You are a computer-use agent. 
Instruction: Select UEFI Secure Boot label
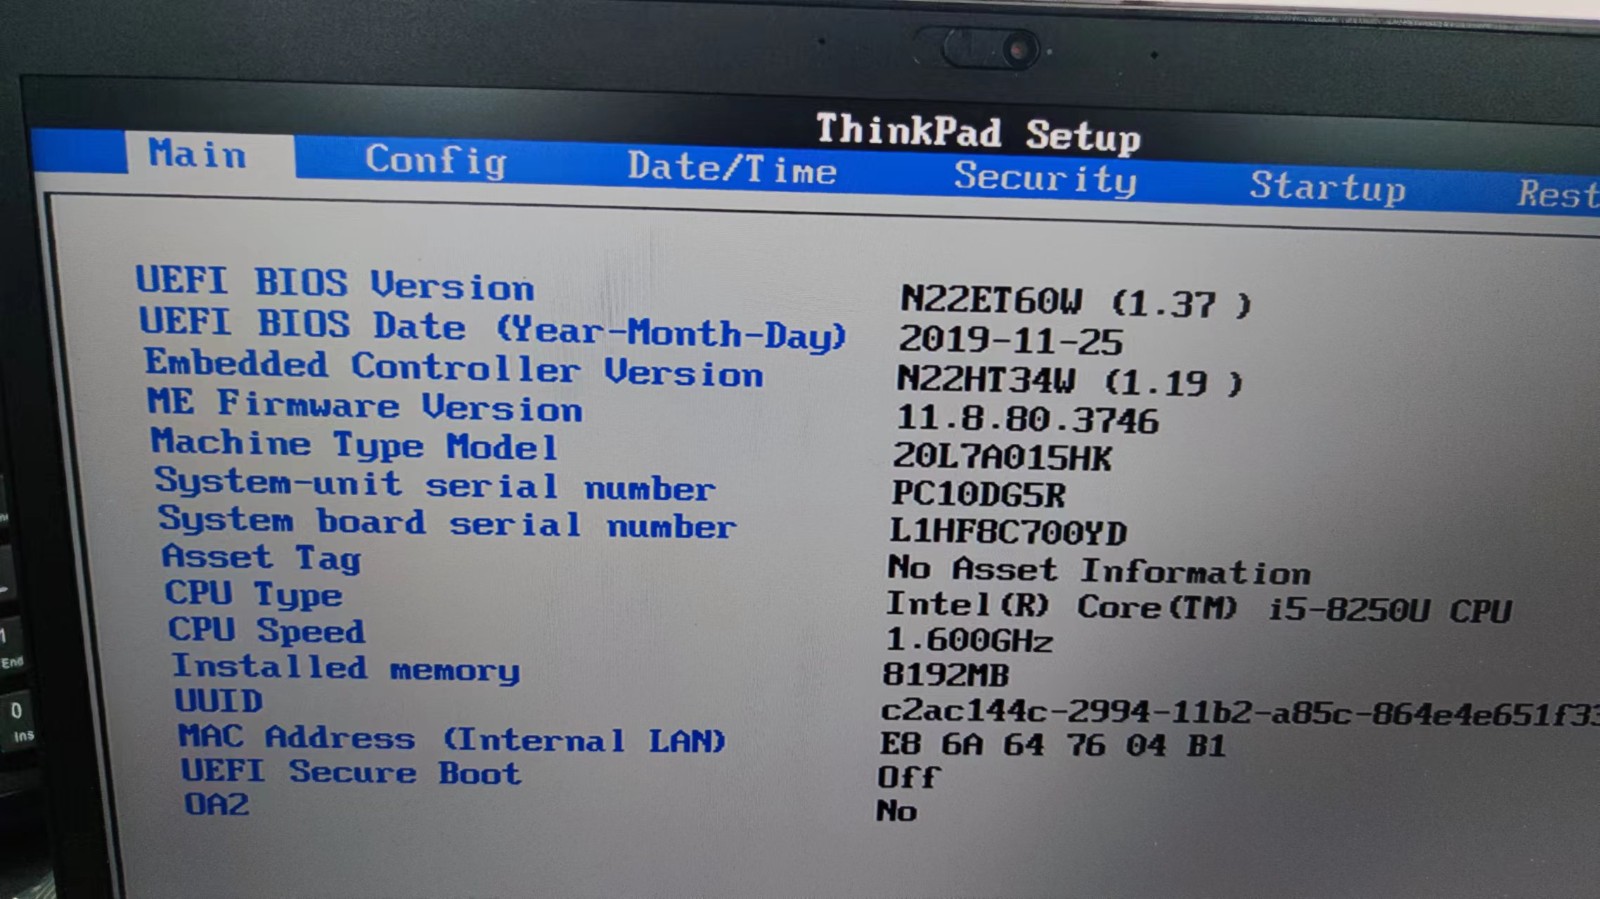click(351, 772)
